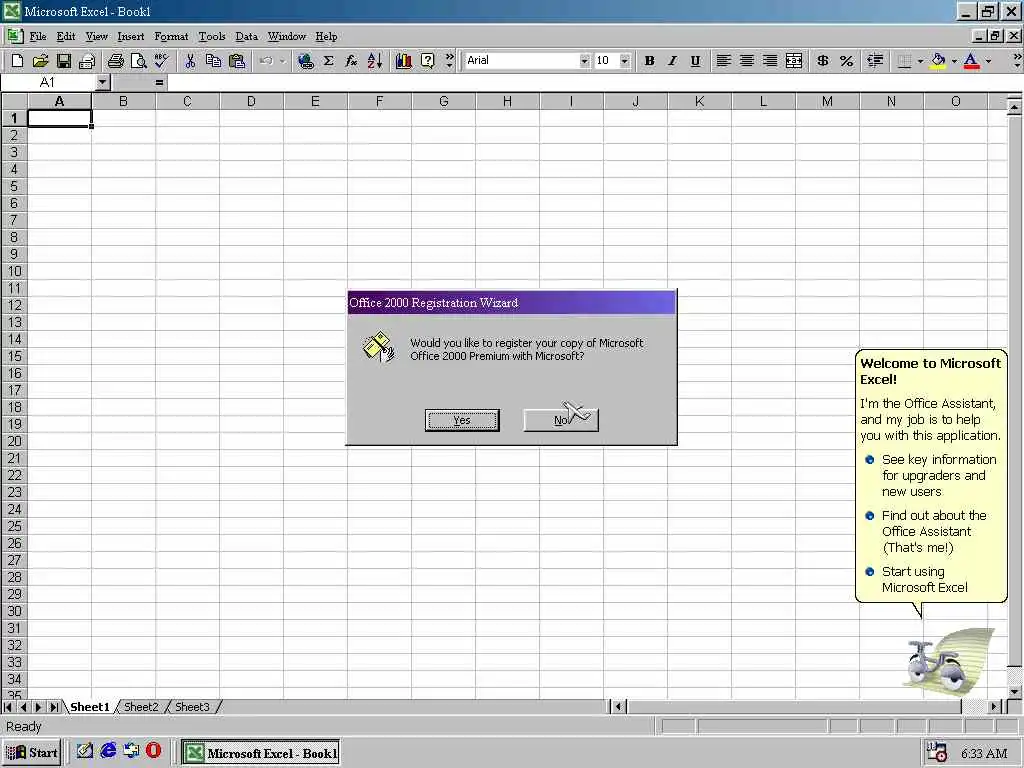Center the cell text using the Center icon
The image size is (1024, 768).
[746, 61]
